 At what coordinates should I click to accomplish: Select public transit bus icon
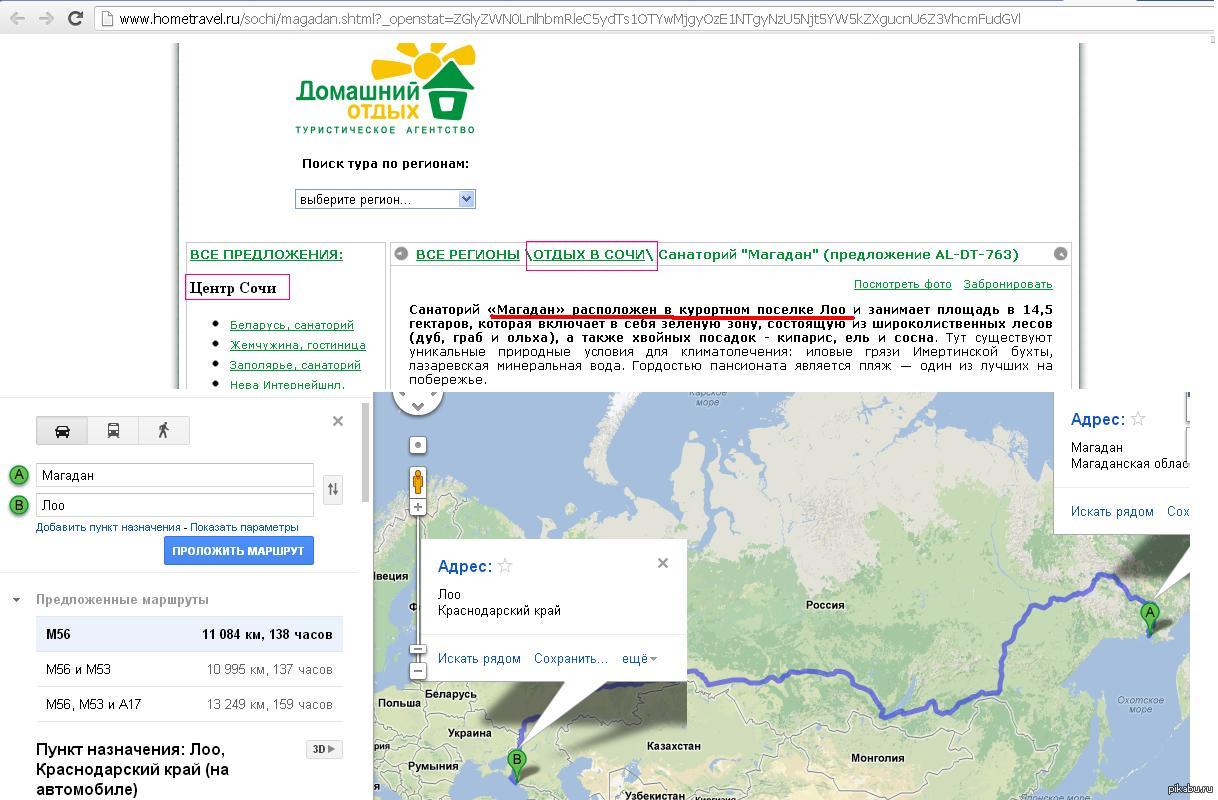click(113, 431)
